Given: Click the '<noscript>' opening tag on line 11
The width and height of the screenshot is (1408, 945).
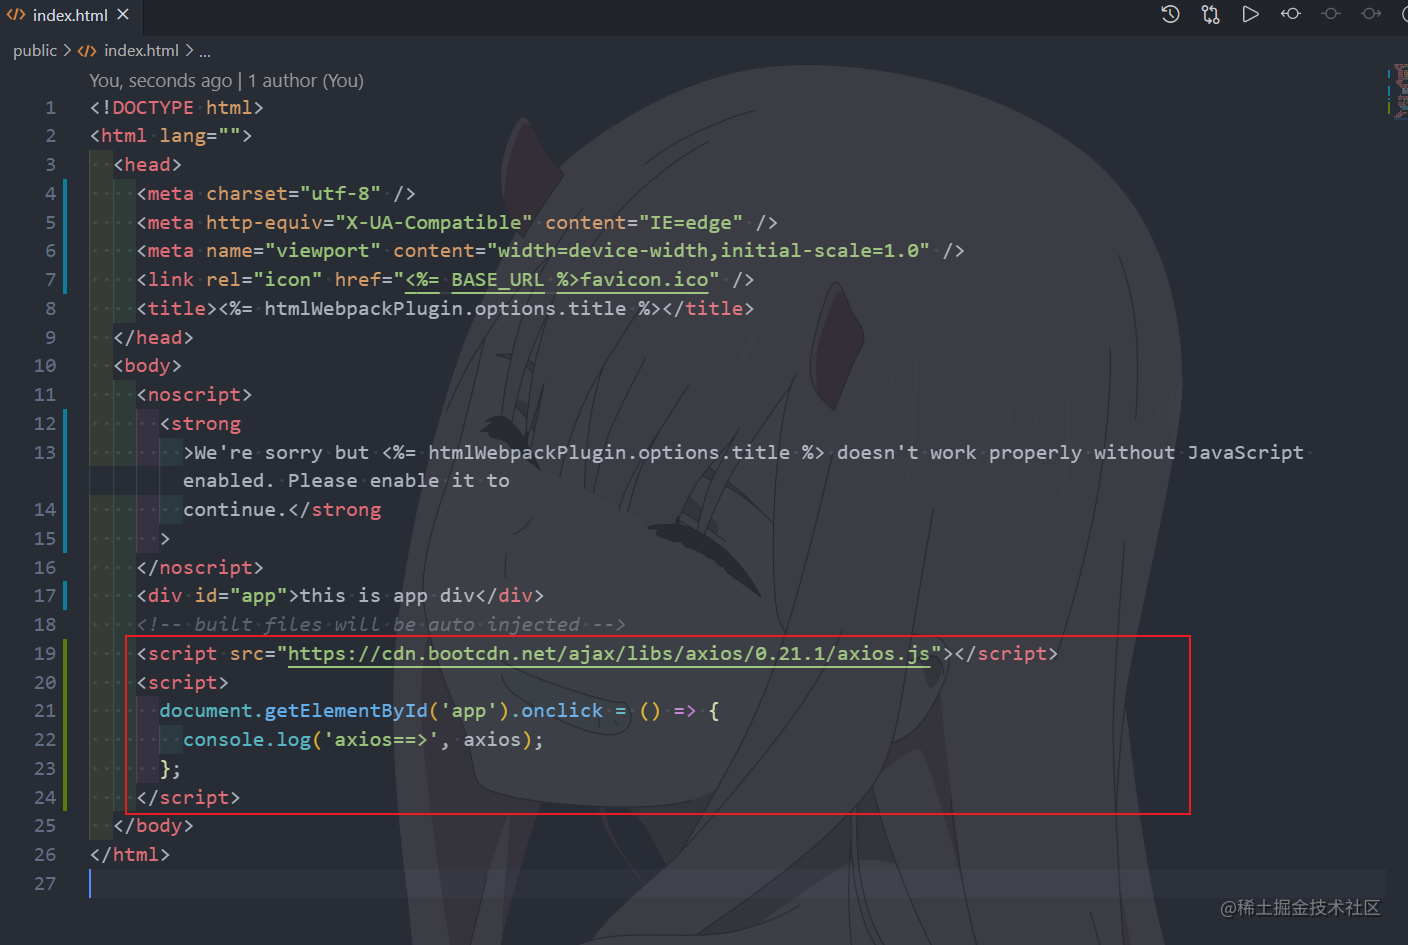Looking at the screenshot, I should [194, 394].
